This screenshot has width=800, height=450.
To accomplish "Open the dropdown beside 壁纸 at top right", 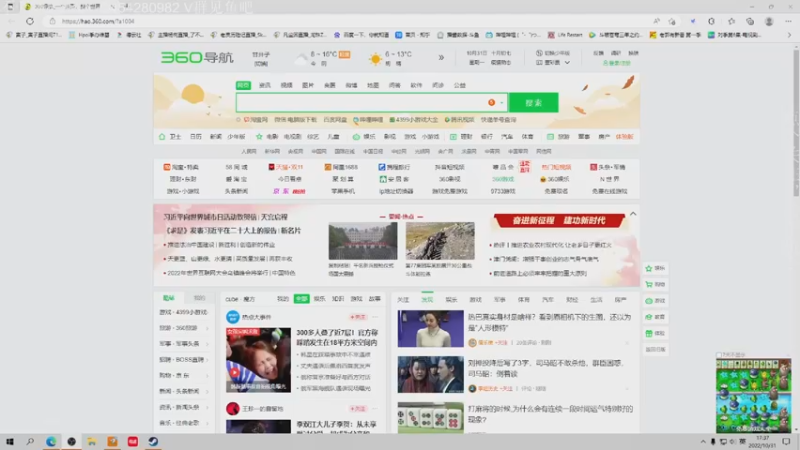I will 567,63.
